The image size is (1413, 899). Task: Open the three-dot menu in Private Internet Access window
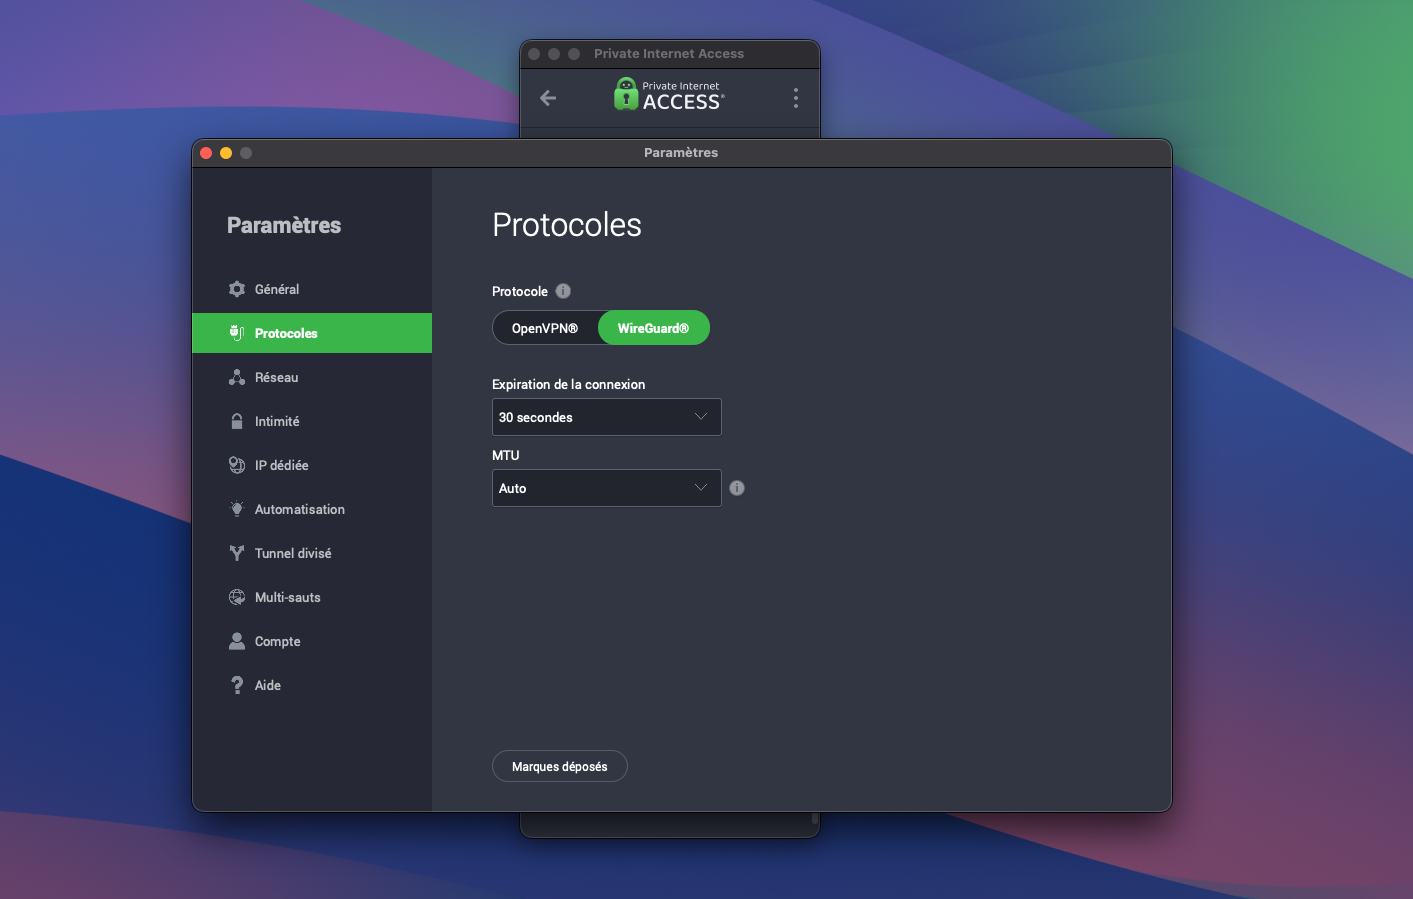[x=796, y=98]
